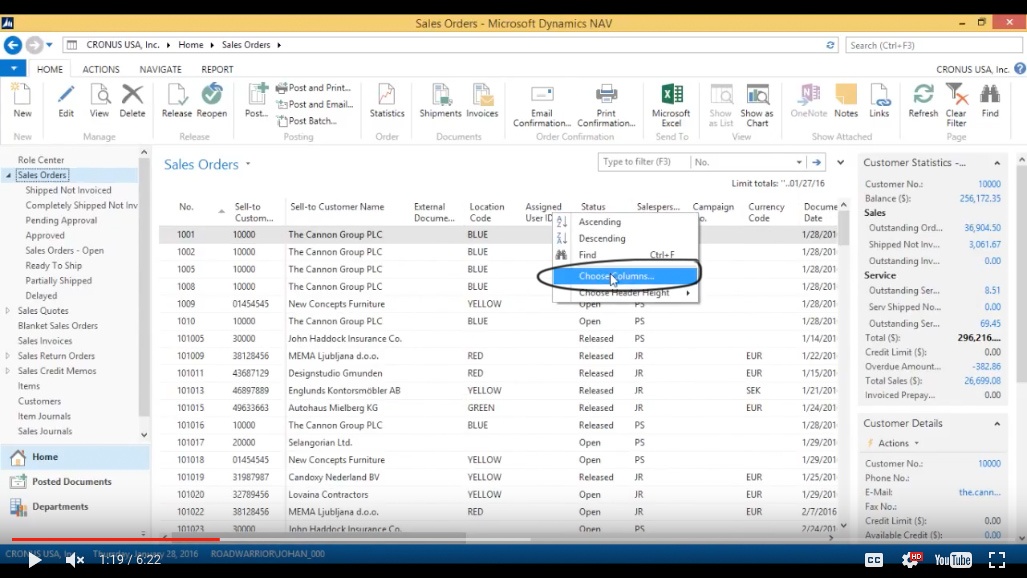Choose Post and Email
Image resolution: width=1027 pixels, height=578 pixels.
pyautogui.click(x=315, y=104)
